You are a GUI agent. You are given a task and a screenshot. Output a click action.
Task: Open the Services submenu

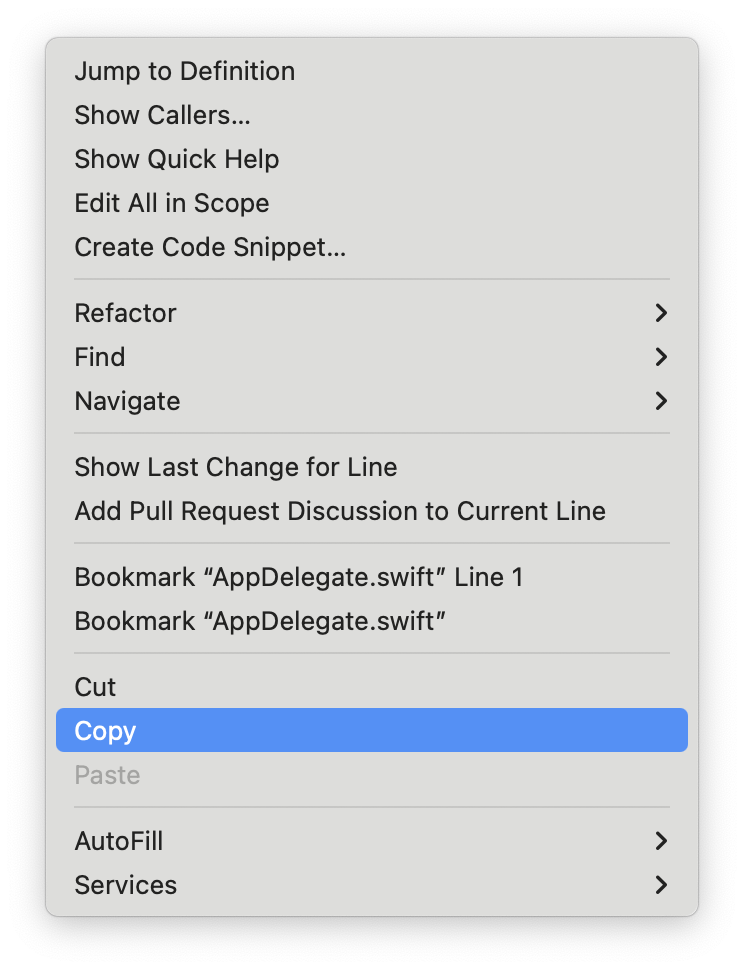126,885
